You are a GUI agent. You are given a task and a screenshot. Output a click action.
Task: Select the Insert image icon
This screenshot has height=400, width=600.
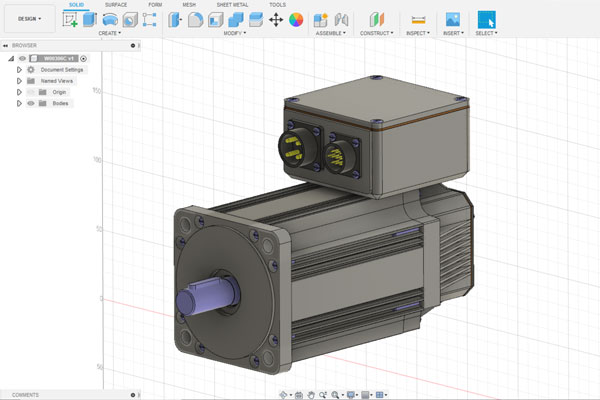453,19
